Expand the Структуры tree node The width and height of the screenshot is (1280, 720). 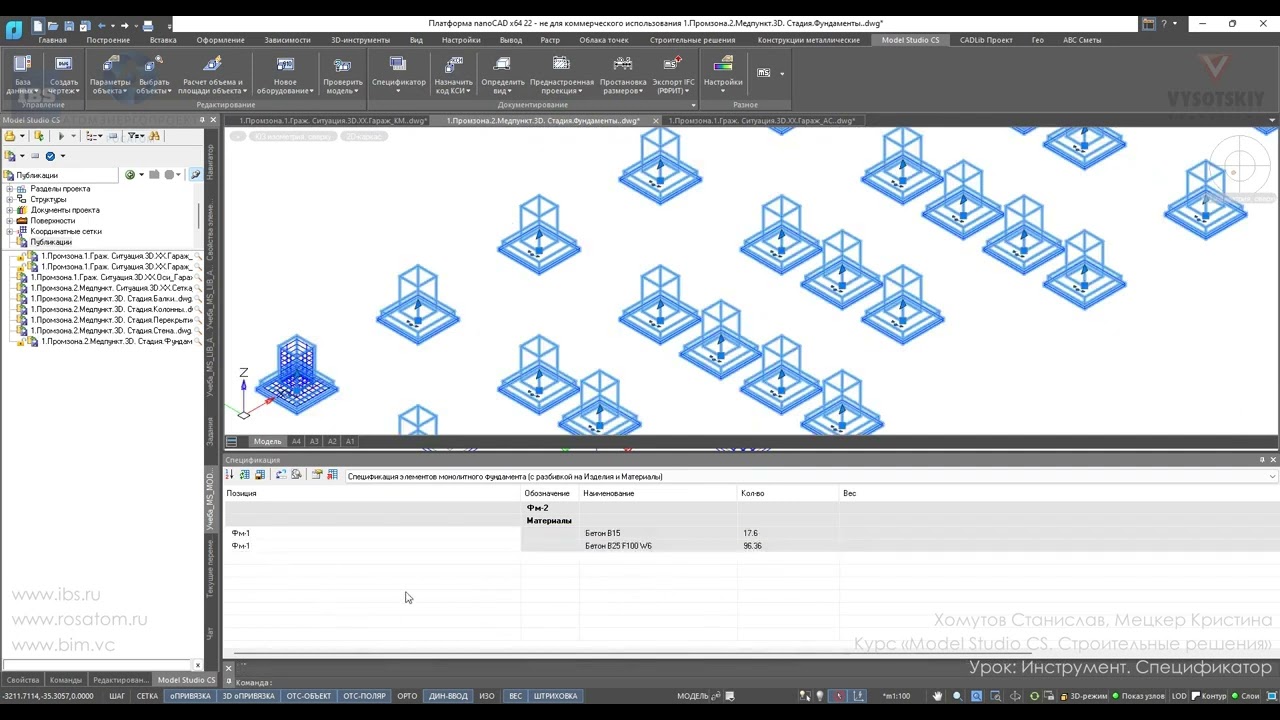click(10, 200)
